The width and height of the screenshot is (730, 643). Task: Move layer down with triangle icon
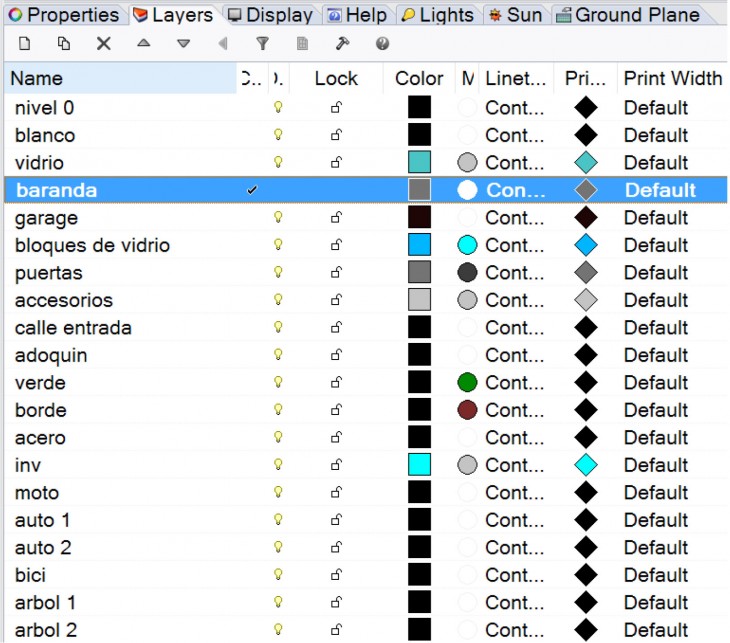183,43
